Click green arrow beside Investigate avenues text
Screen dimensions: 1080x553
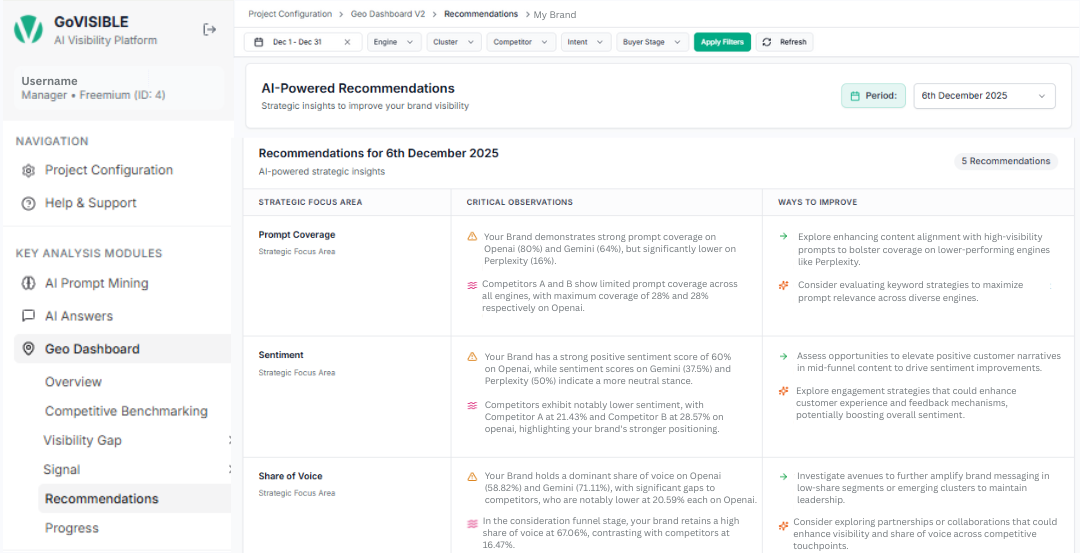coord(783,476)
